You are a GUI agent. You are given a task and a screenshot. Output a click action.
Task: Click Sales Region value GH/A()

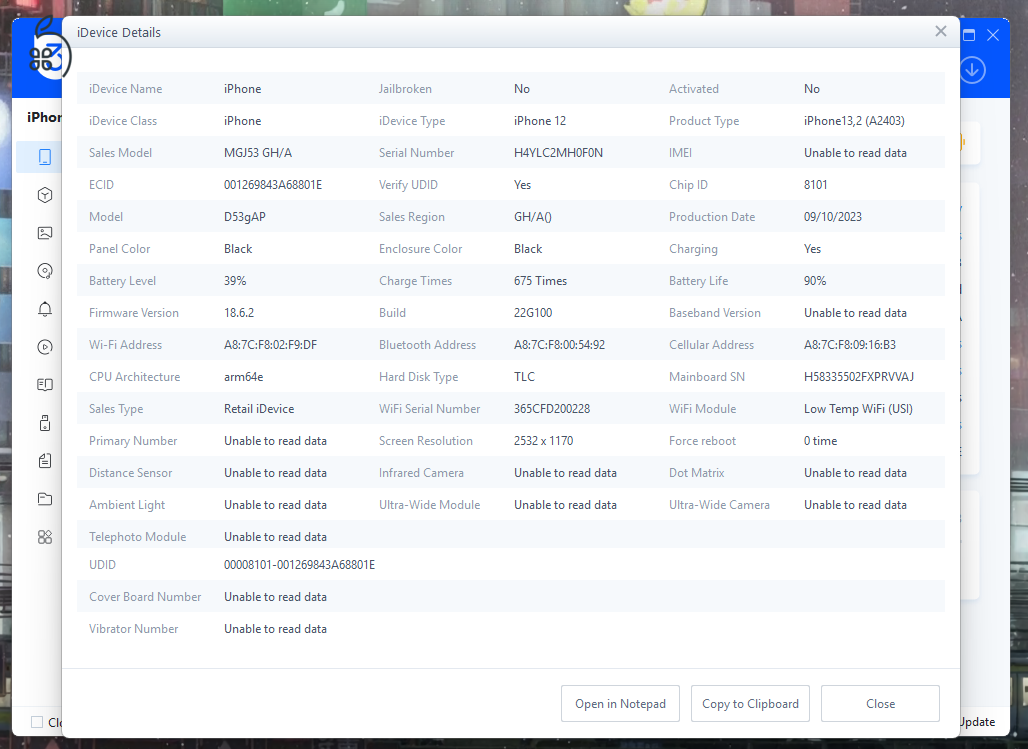coord(532,217)
